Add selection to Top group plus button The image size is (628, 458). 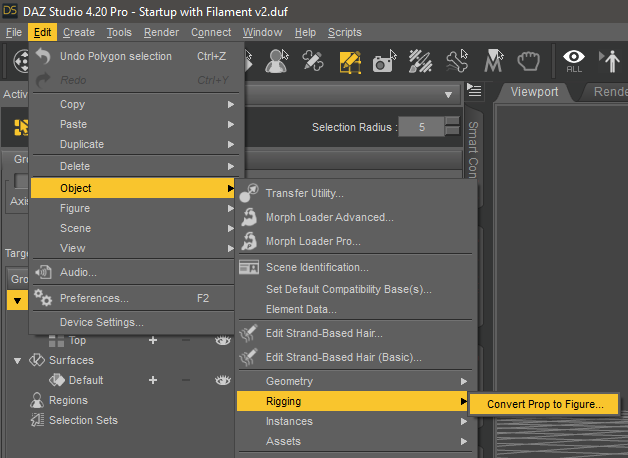[153, 340]
